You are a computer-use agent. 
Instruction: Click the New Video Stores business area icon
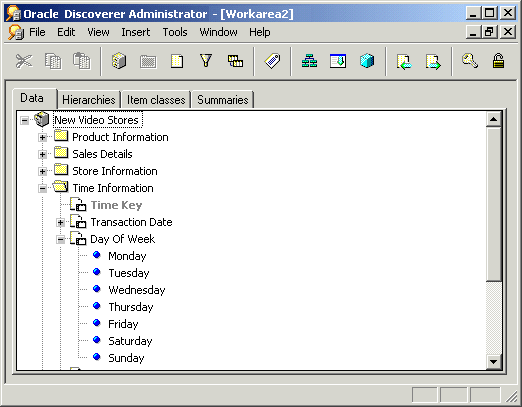tap(42, 119)
